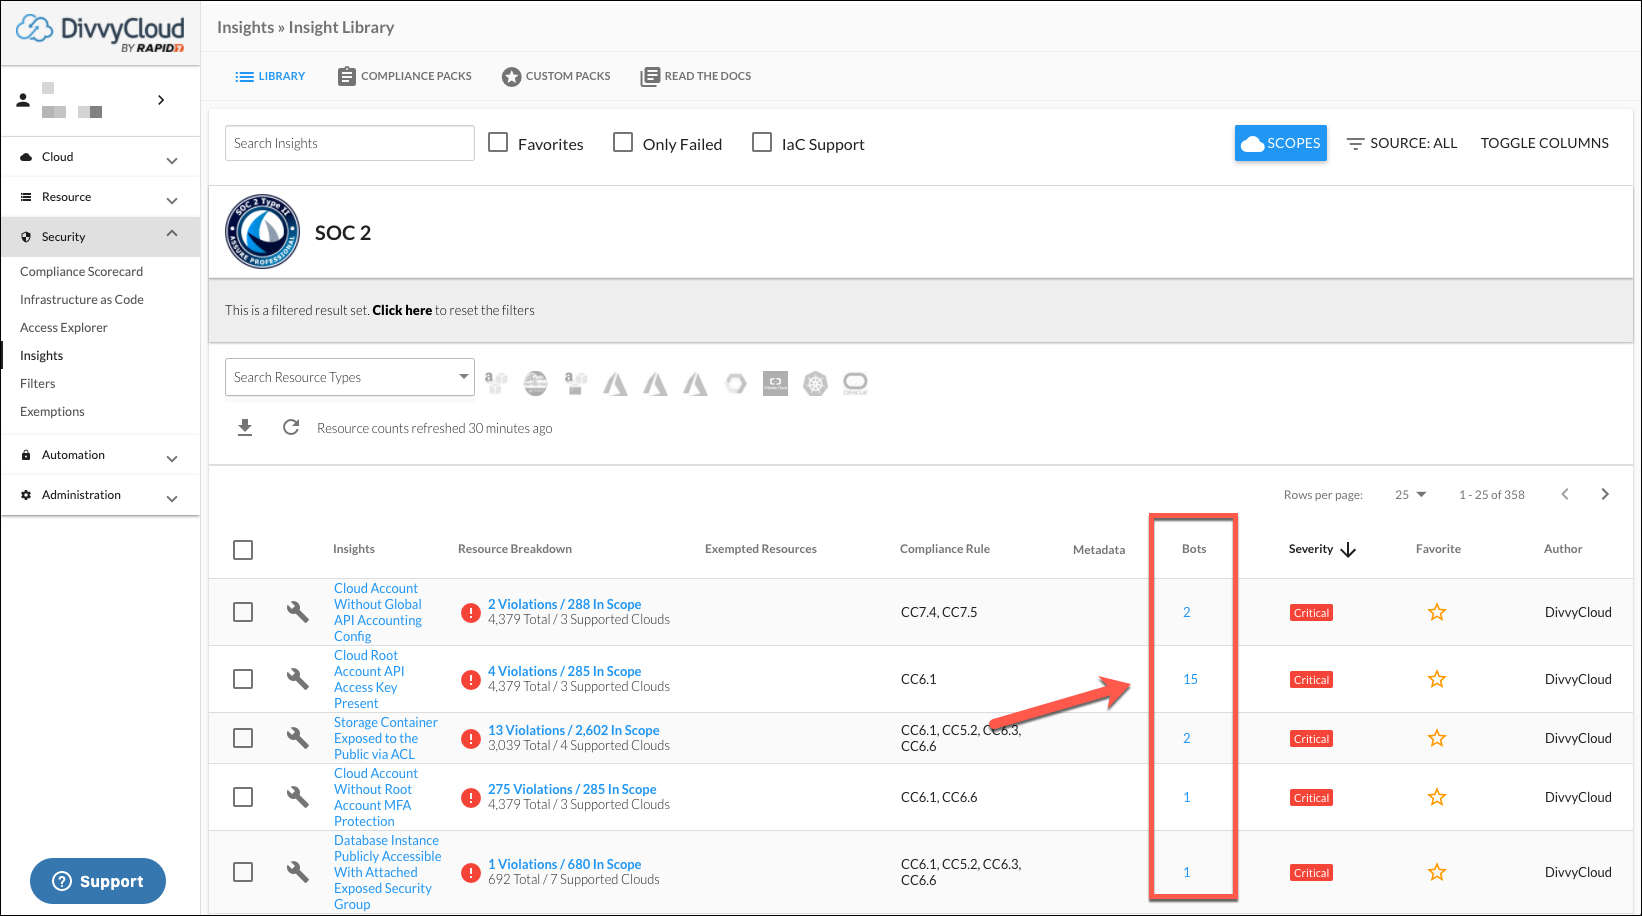
Task: Check the Database Instance Publicly Accessible row
Action: coord(243,872)
